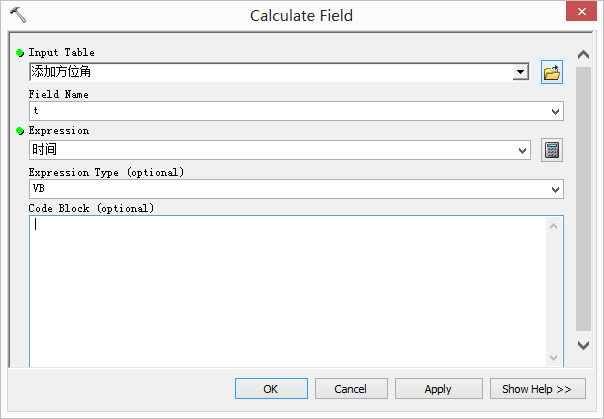Image resolution: width=604 pixels, height=419 pixels.
Task: Click the Code Block scrollbar up arrow
Action: [x=553, y=226]
